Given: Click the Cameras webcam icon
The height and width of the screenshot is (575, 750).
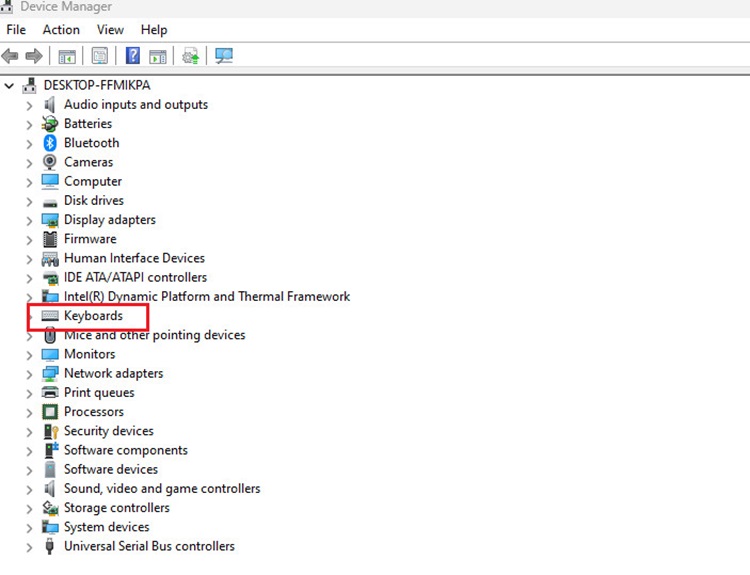Looking at the screenshot, I should click(50, 162).
